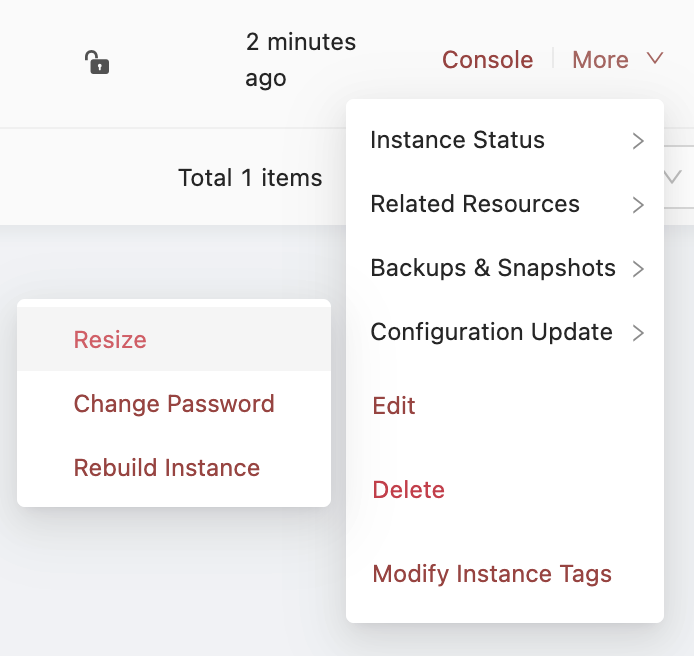Select Backups & Snapshots menu item

pyautogui.click(x=492, y=268)
